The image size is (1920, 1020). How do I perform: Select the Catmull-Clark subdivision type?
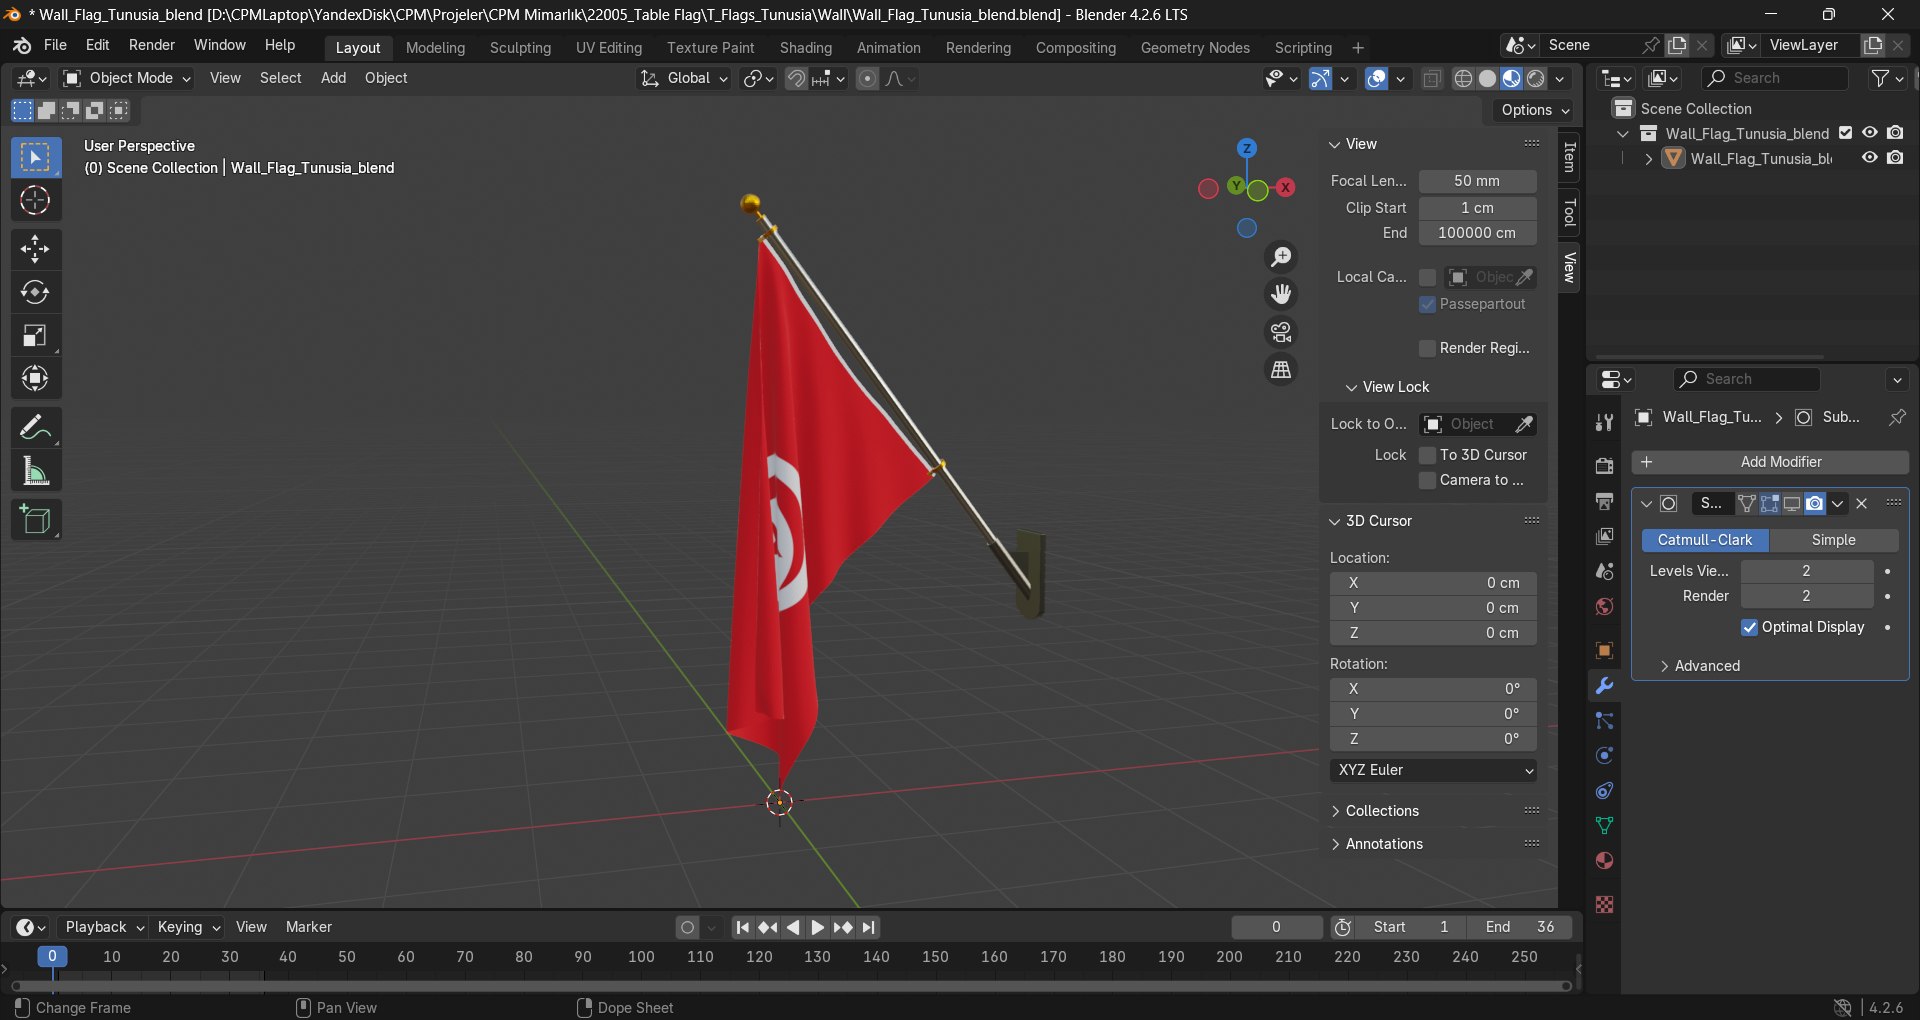(1705, 540)
